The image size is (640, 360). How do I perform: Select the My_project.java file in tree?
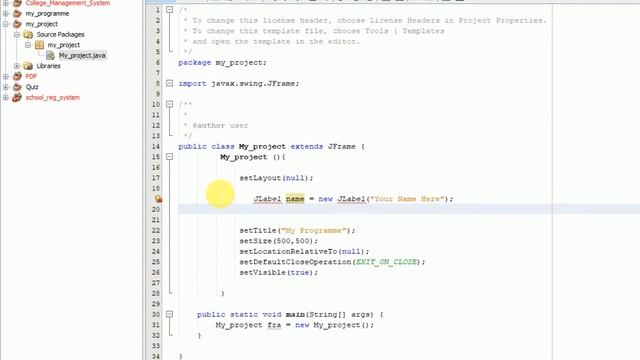[82, 56]
